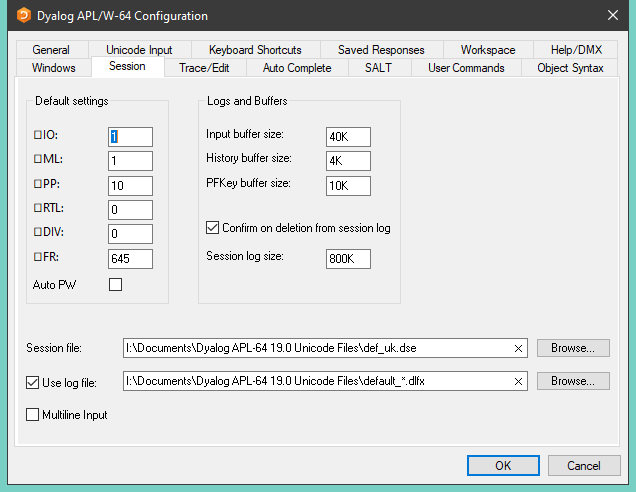Clear the Session file path with X icon
Screen dimensions: 636x492
518,348
